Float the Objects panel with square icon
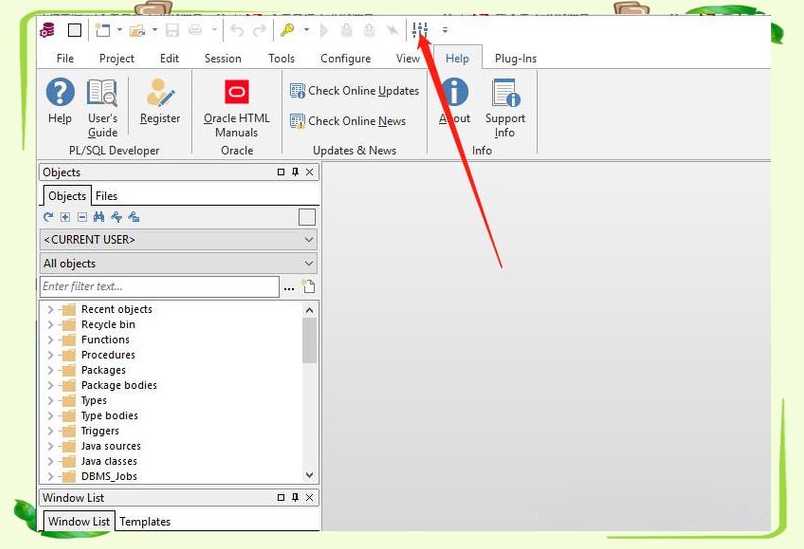This screenshot has width=804, height=549. pyautogui.click(x=280, y=172)
